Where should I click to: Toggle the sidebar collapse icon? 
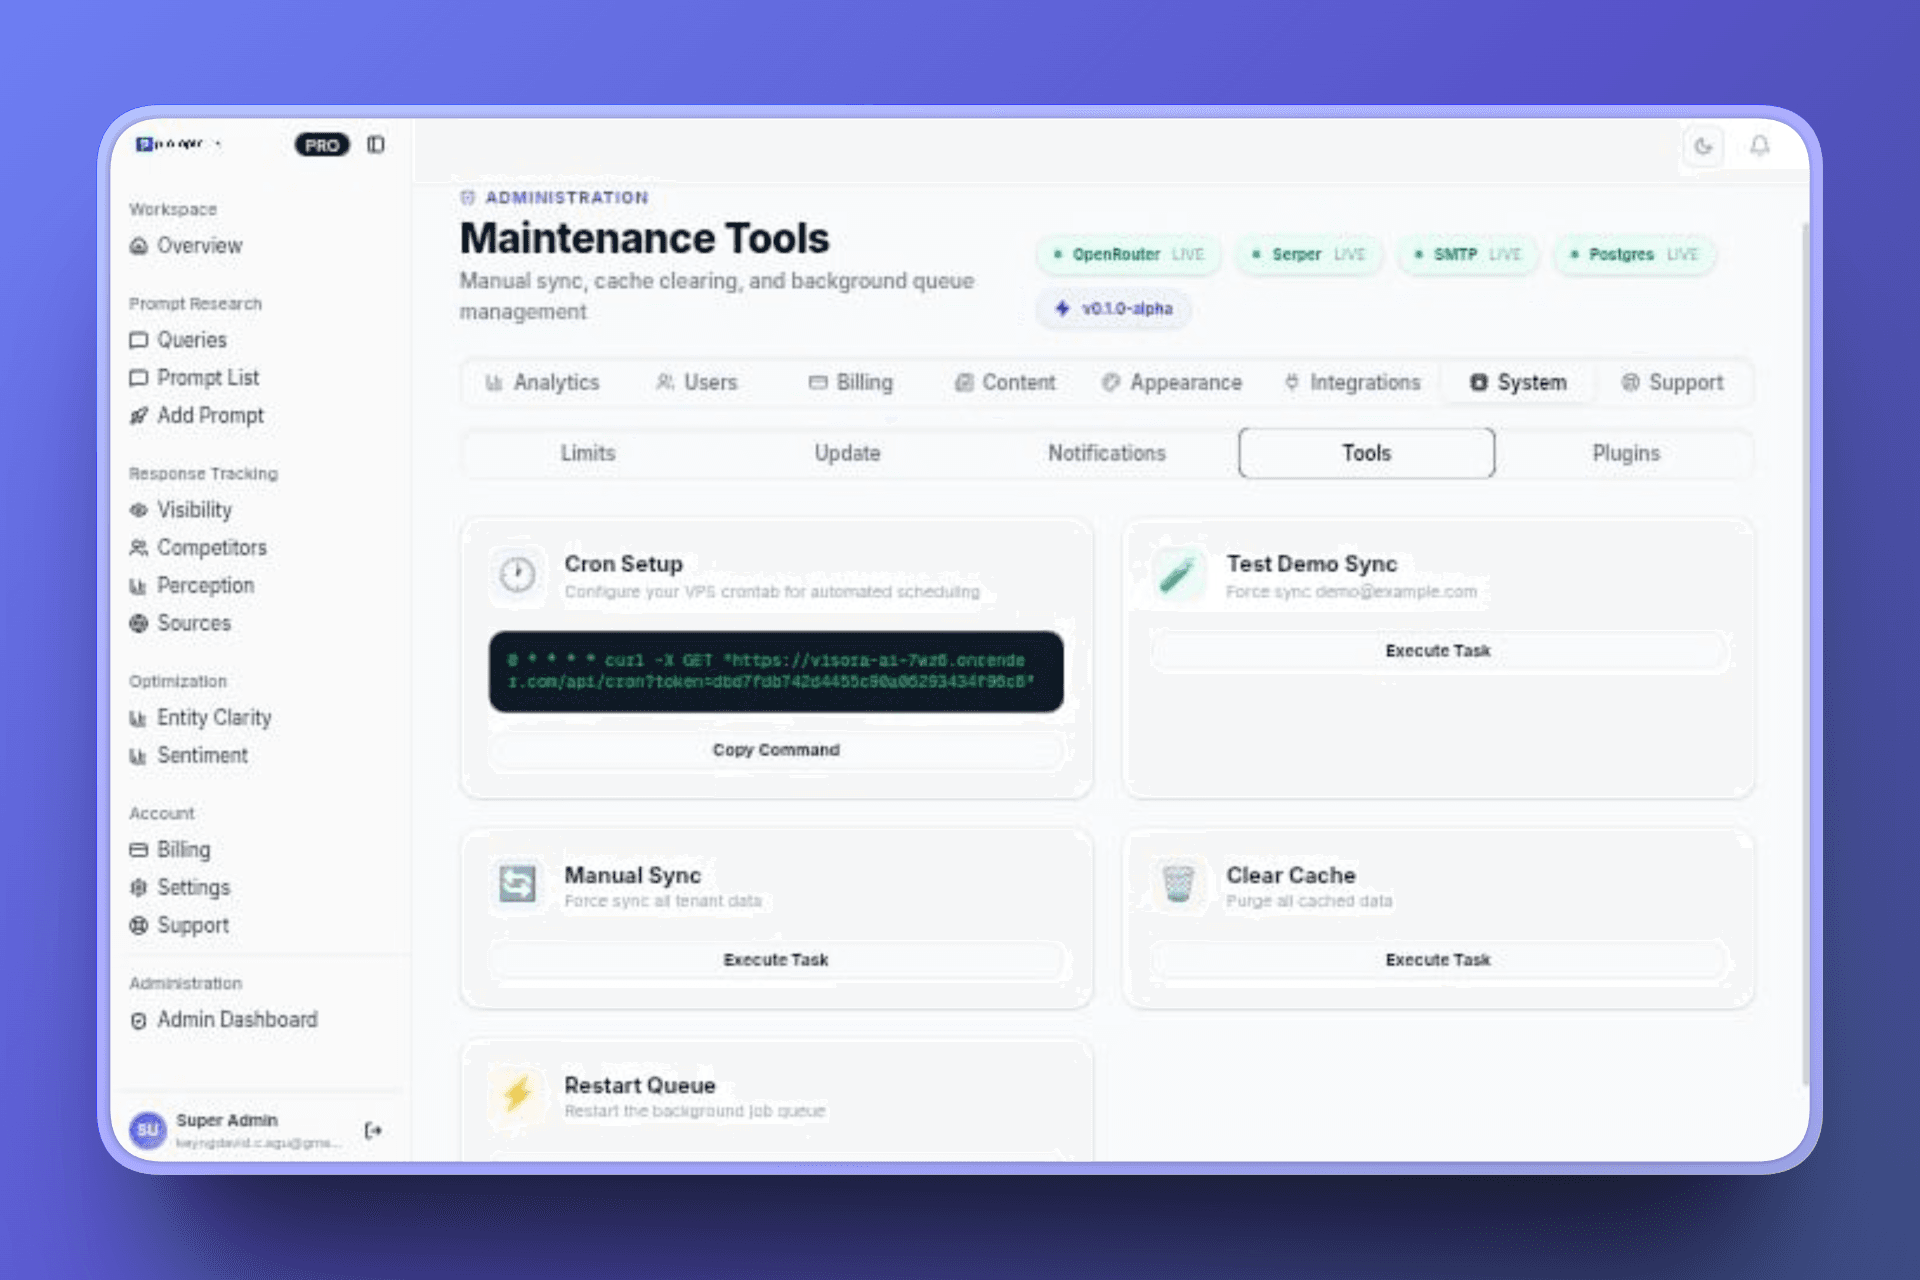376,145
